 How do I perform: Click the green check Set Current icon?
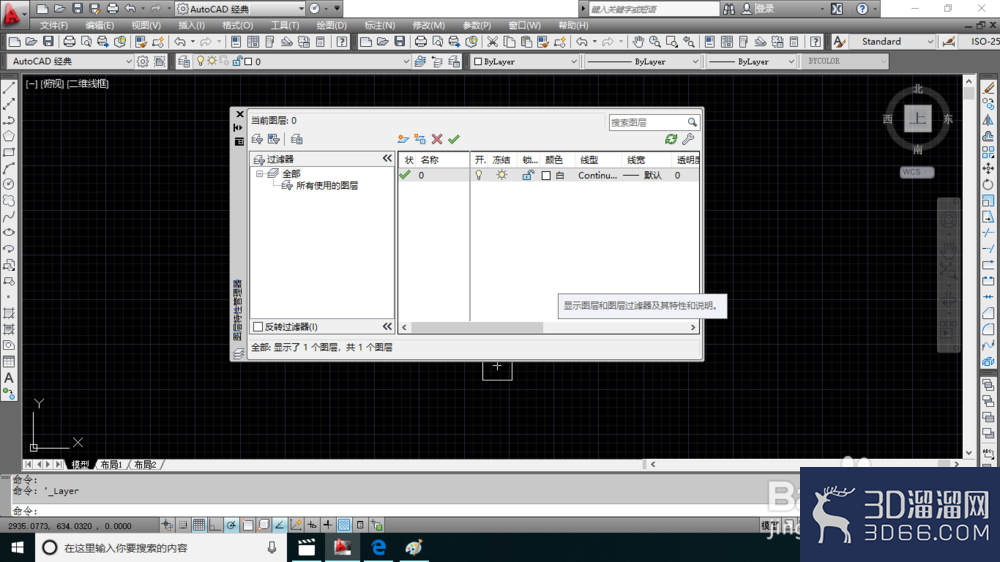coord(454,139)
